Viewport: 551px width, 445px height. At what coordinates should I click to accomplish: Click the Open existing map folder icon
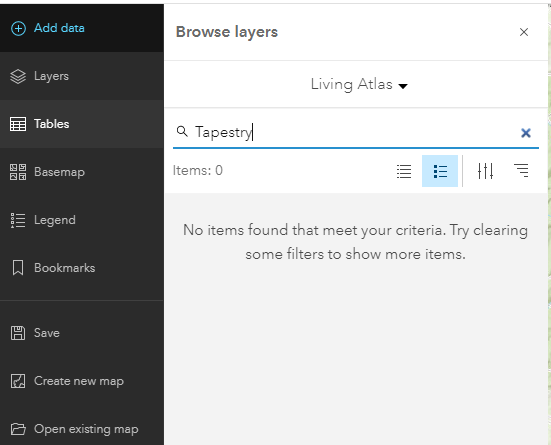coord(18,429)
